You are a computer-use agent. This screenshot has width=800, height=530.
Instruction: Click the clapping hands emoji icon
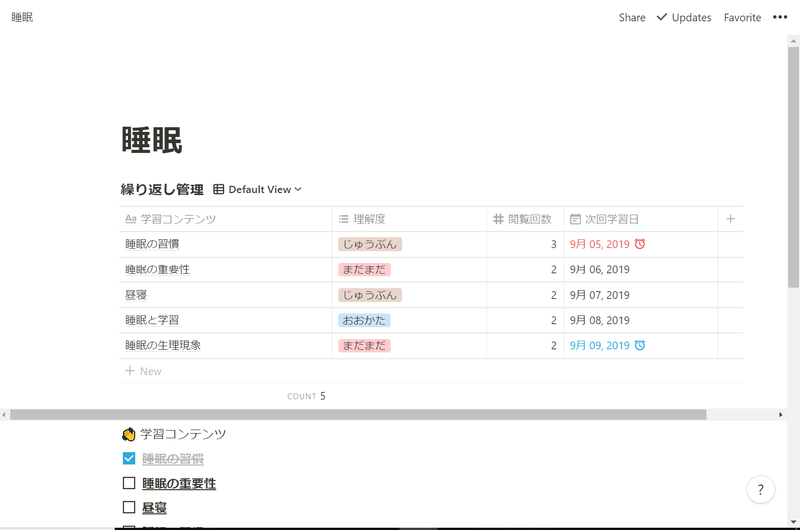pos(129,434)
